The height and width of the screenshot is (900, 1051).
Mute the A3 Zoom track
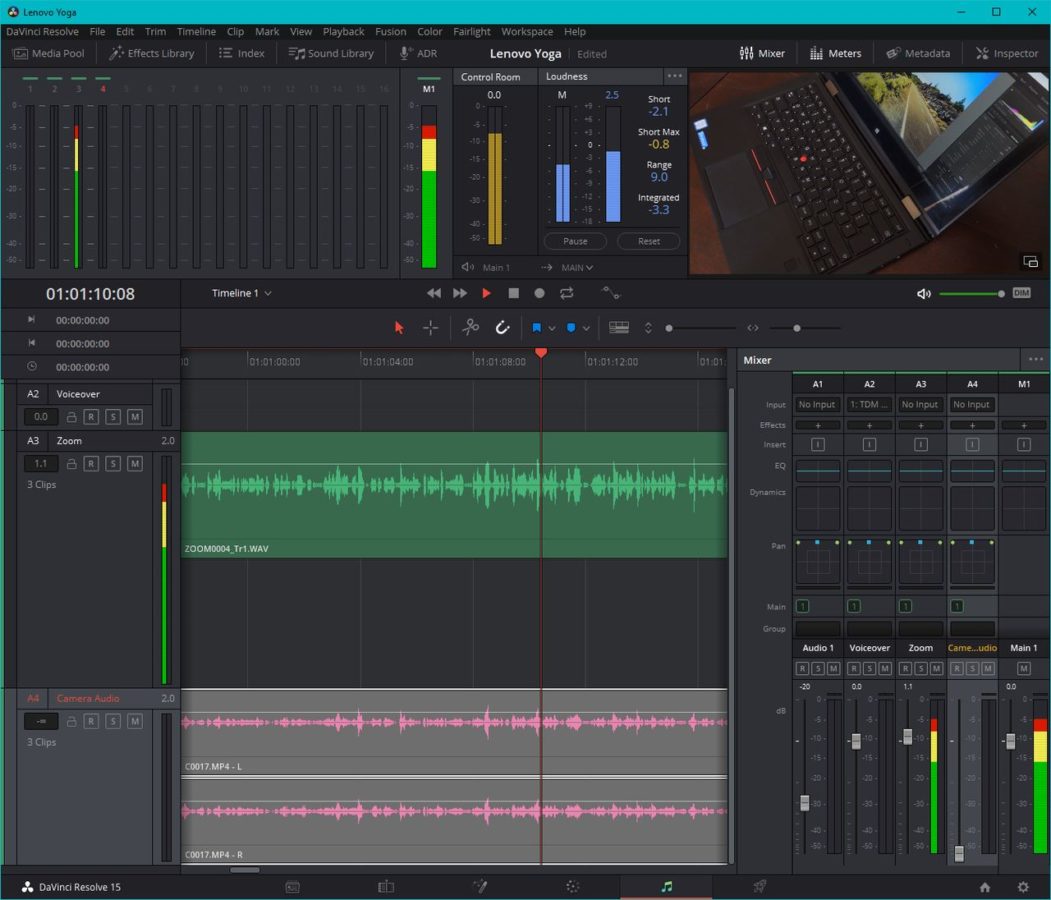pyautogui.click(x=134, y=464)
